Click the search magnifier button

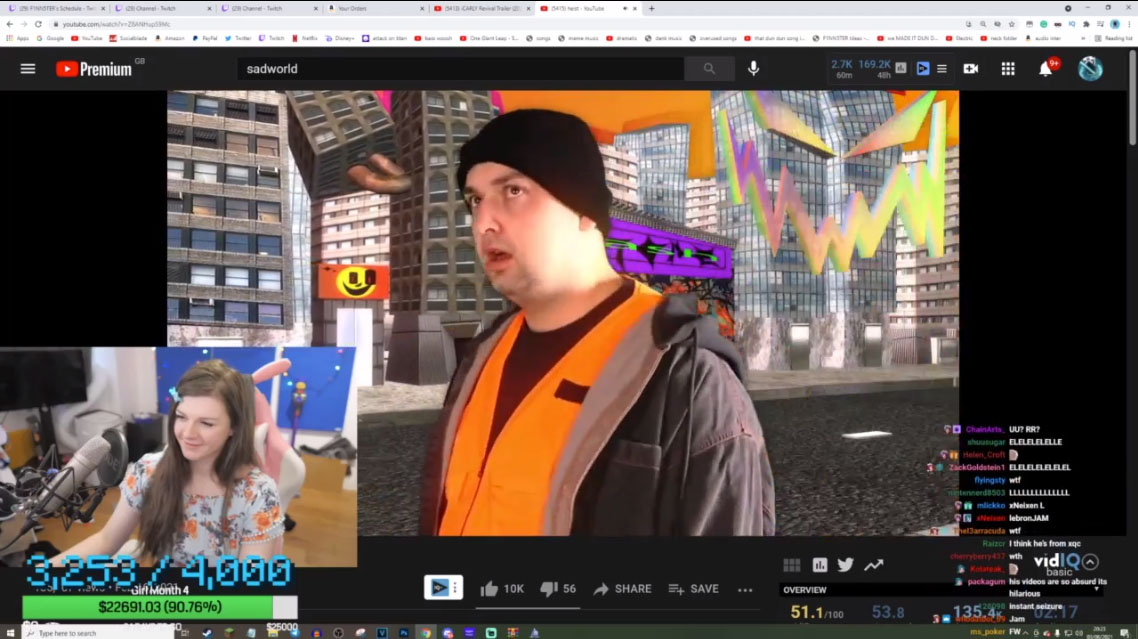click(709, 69)
